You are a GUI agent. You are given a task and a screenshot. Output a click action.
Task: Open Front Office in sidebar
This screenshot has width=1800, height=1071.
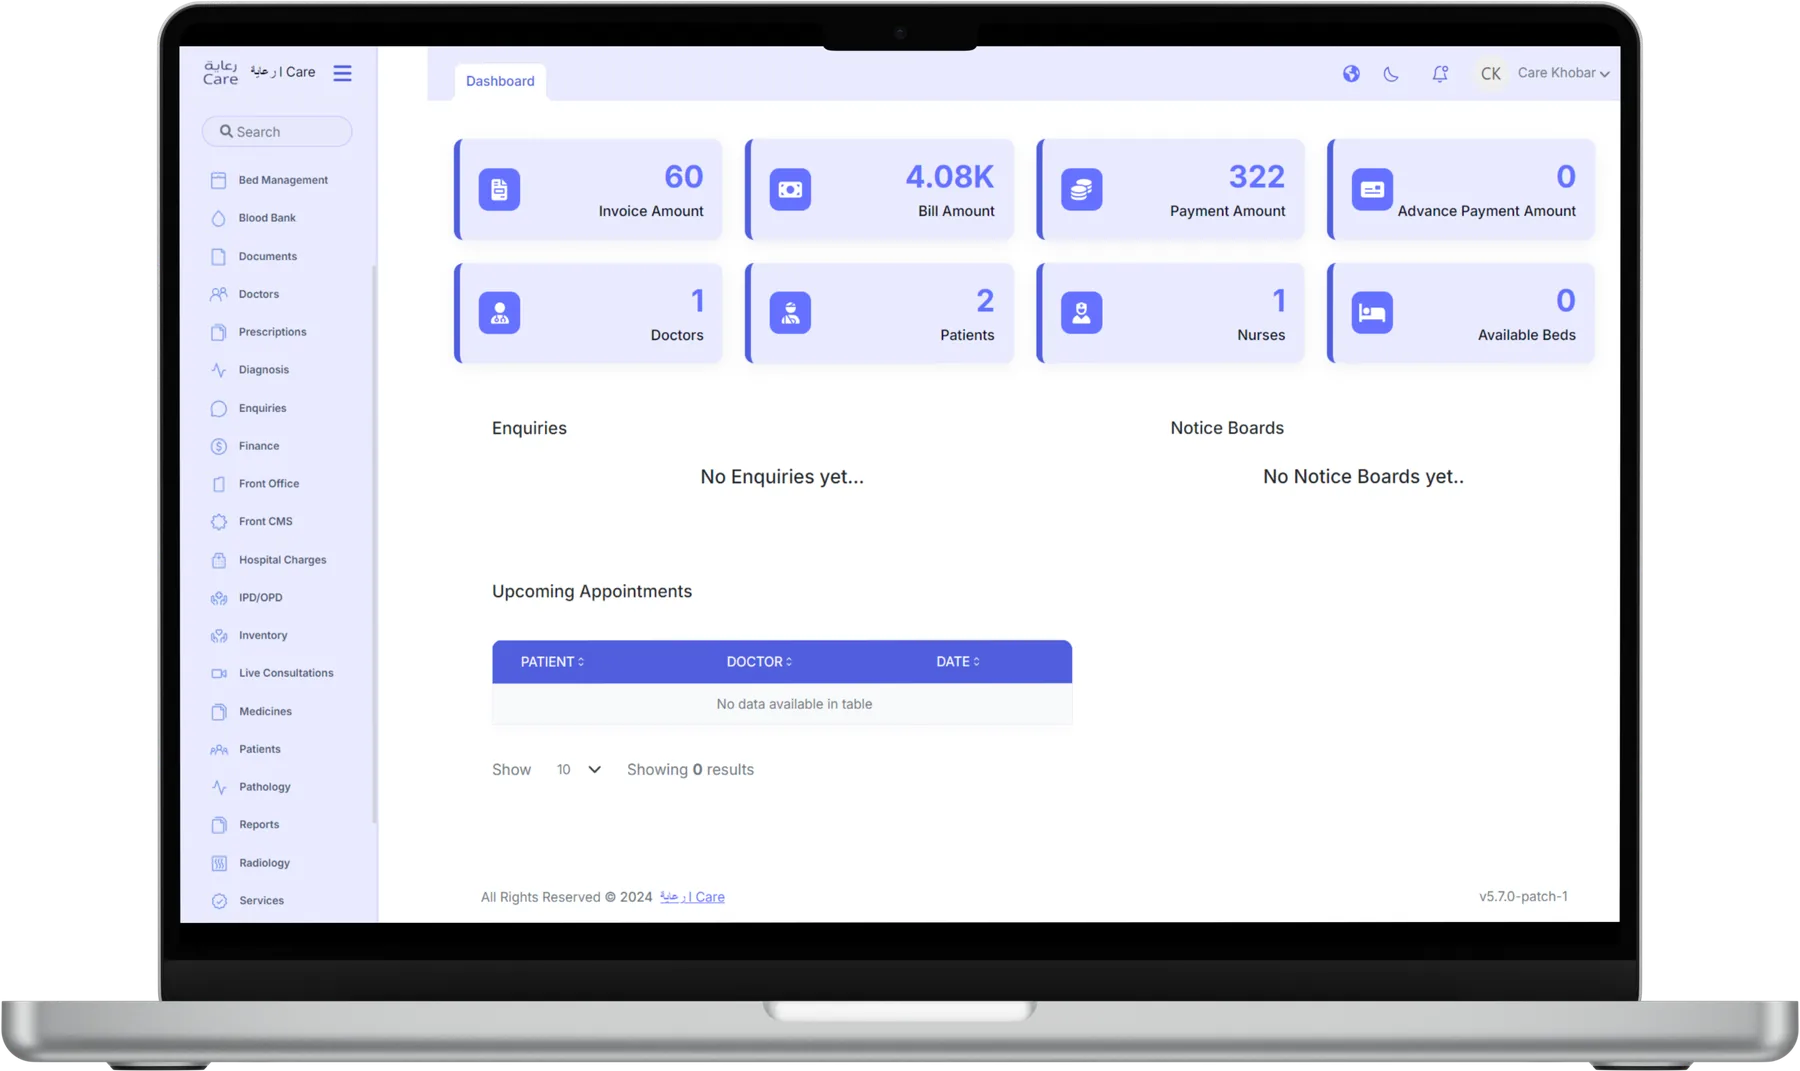[269, 484]
